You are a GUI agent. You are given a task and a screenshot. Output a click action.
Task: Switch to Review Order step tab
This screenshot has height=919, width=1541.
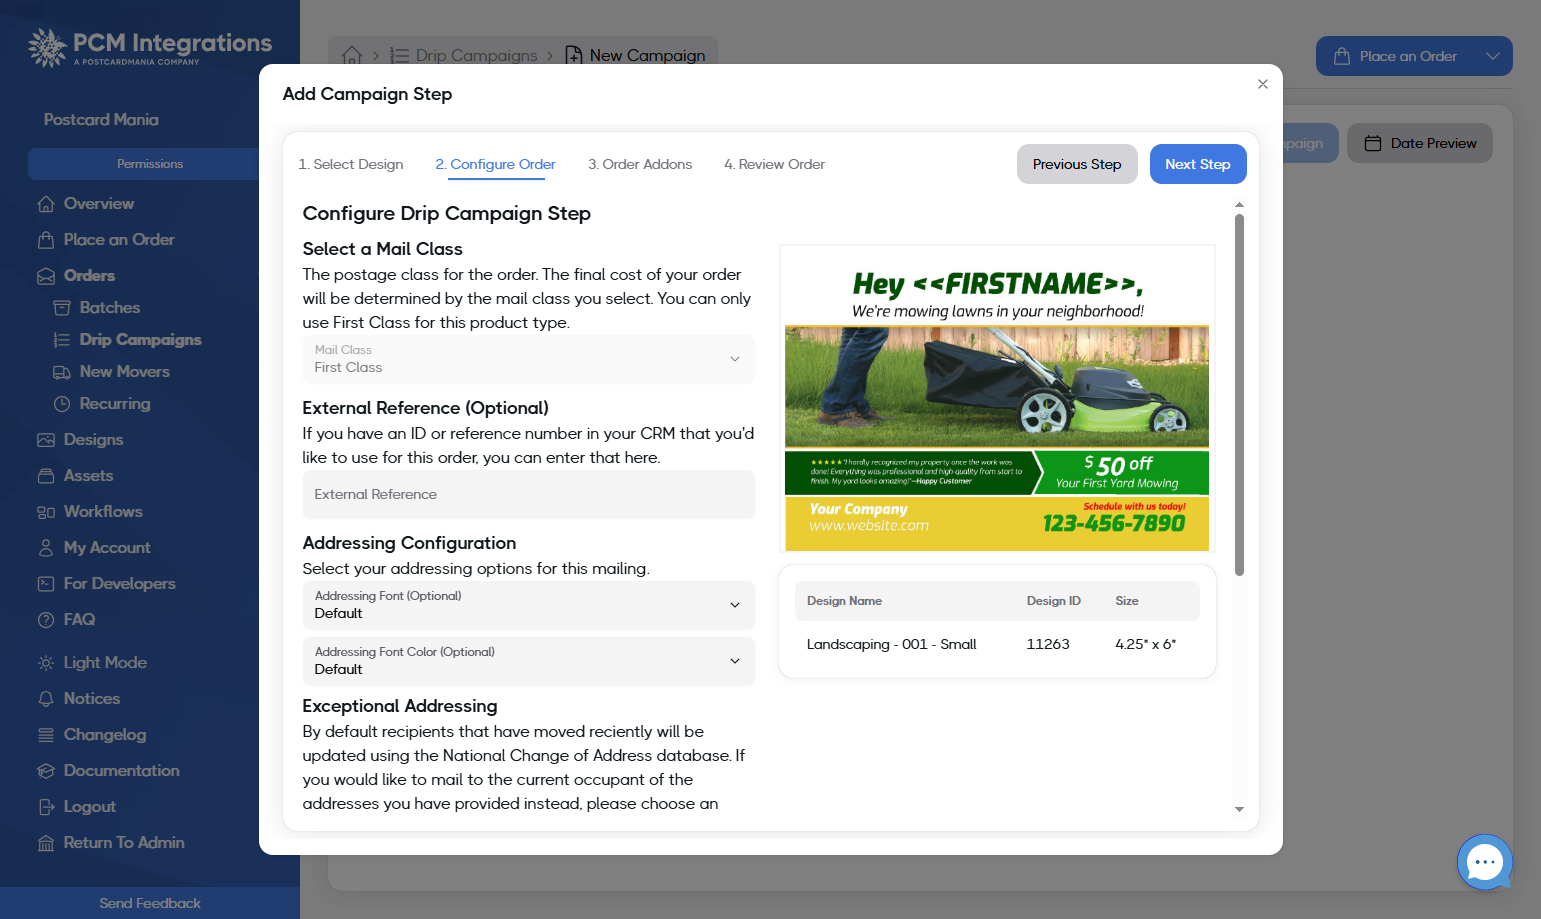tap(775, 164)
